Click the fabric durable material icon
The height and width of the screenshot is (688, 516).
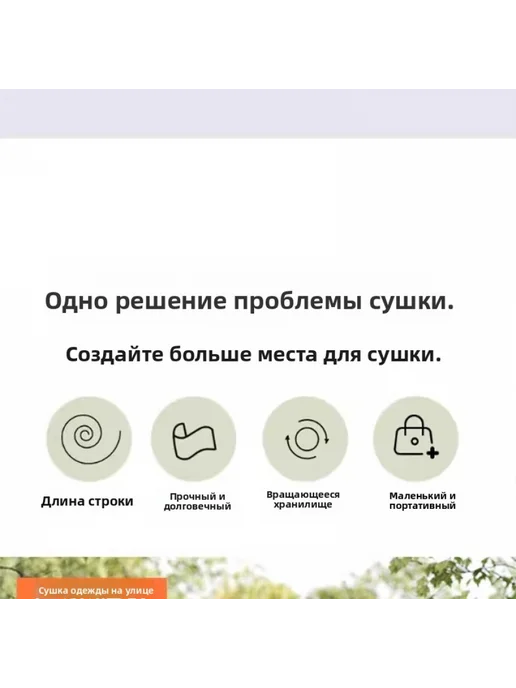pos(194,439)
